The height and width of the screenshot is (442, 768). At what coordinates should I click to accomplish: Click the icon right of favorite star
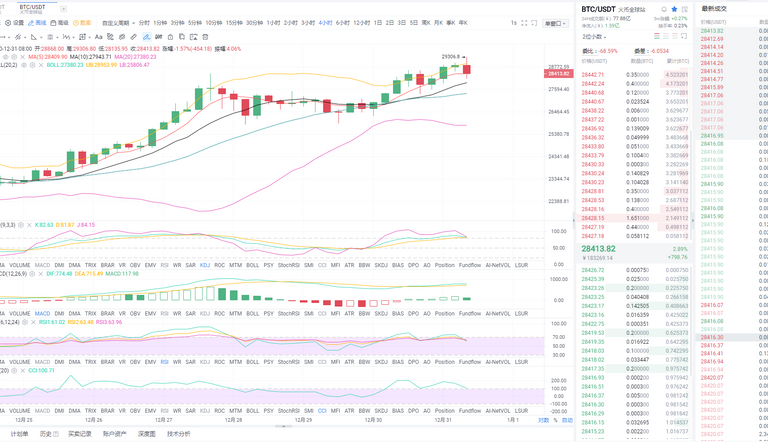(x=685, y=9)
